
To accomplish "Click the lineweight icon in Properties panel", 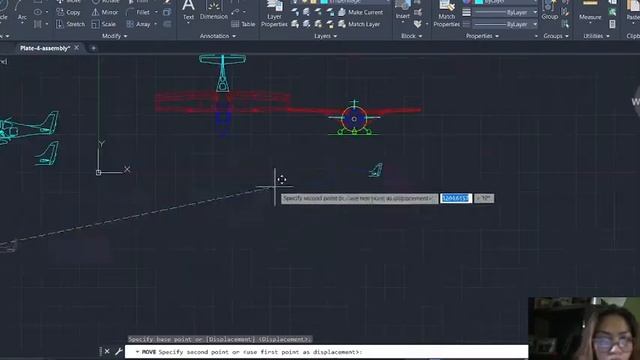I will pyautogui.click(x=467, y=12).
